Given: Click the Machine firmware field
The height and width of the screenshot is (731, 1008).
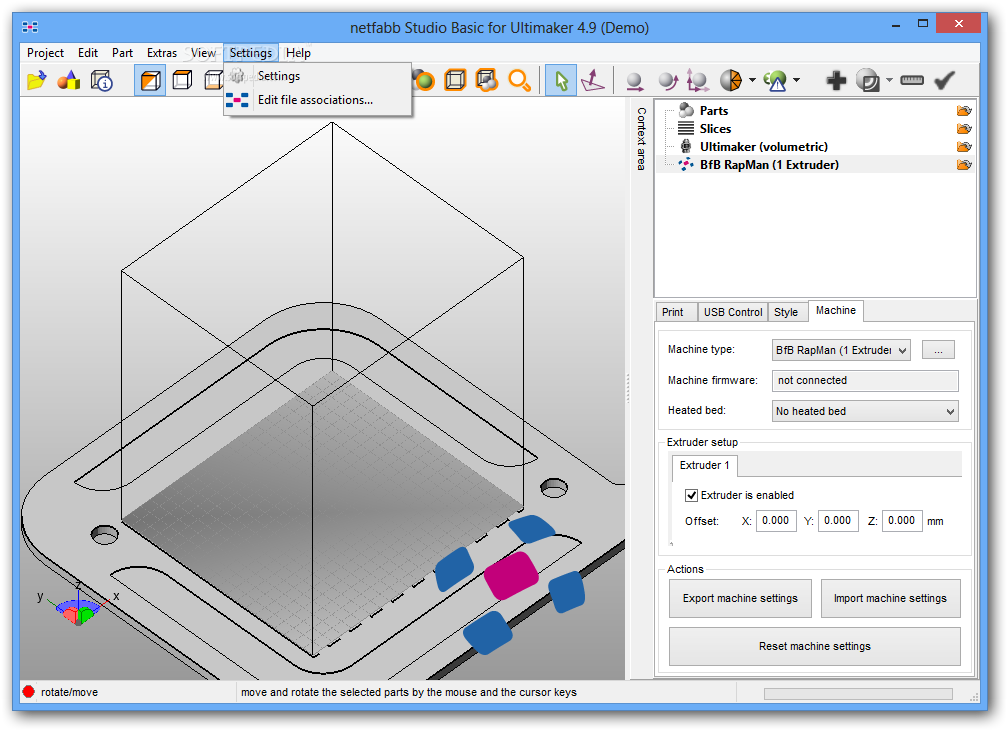Looking at the screenshot, I should pyautogui.click(x=865, y=381).
